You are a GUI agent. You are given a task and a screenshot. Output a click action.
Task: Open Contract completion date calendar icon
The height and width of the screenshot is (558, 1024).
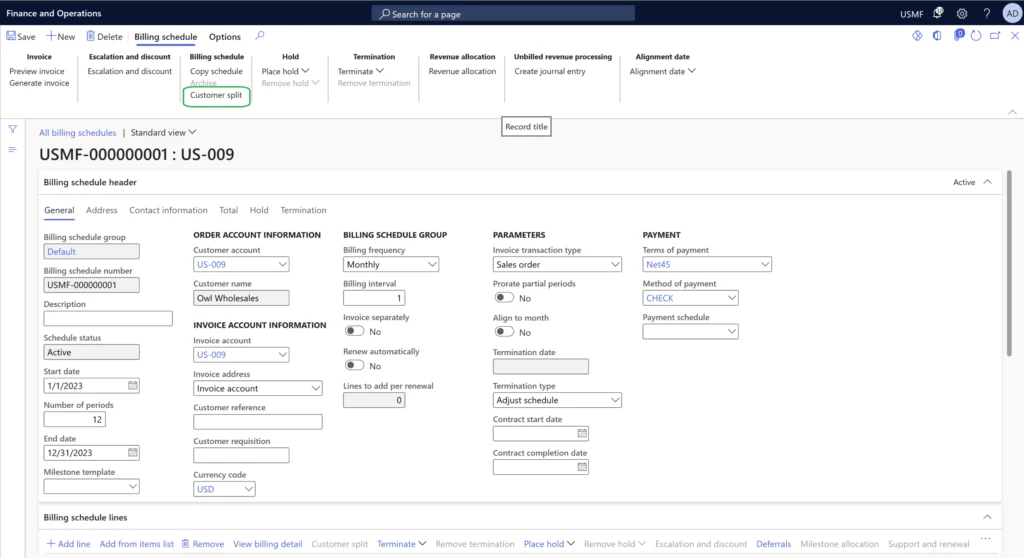(x=582, y=467)
